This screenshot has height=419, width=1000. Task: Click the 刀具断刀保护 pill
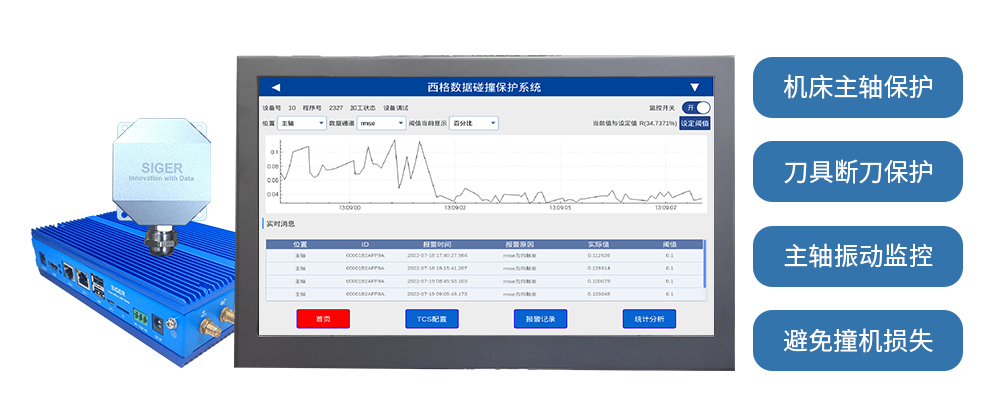858,172
